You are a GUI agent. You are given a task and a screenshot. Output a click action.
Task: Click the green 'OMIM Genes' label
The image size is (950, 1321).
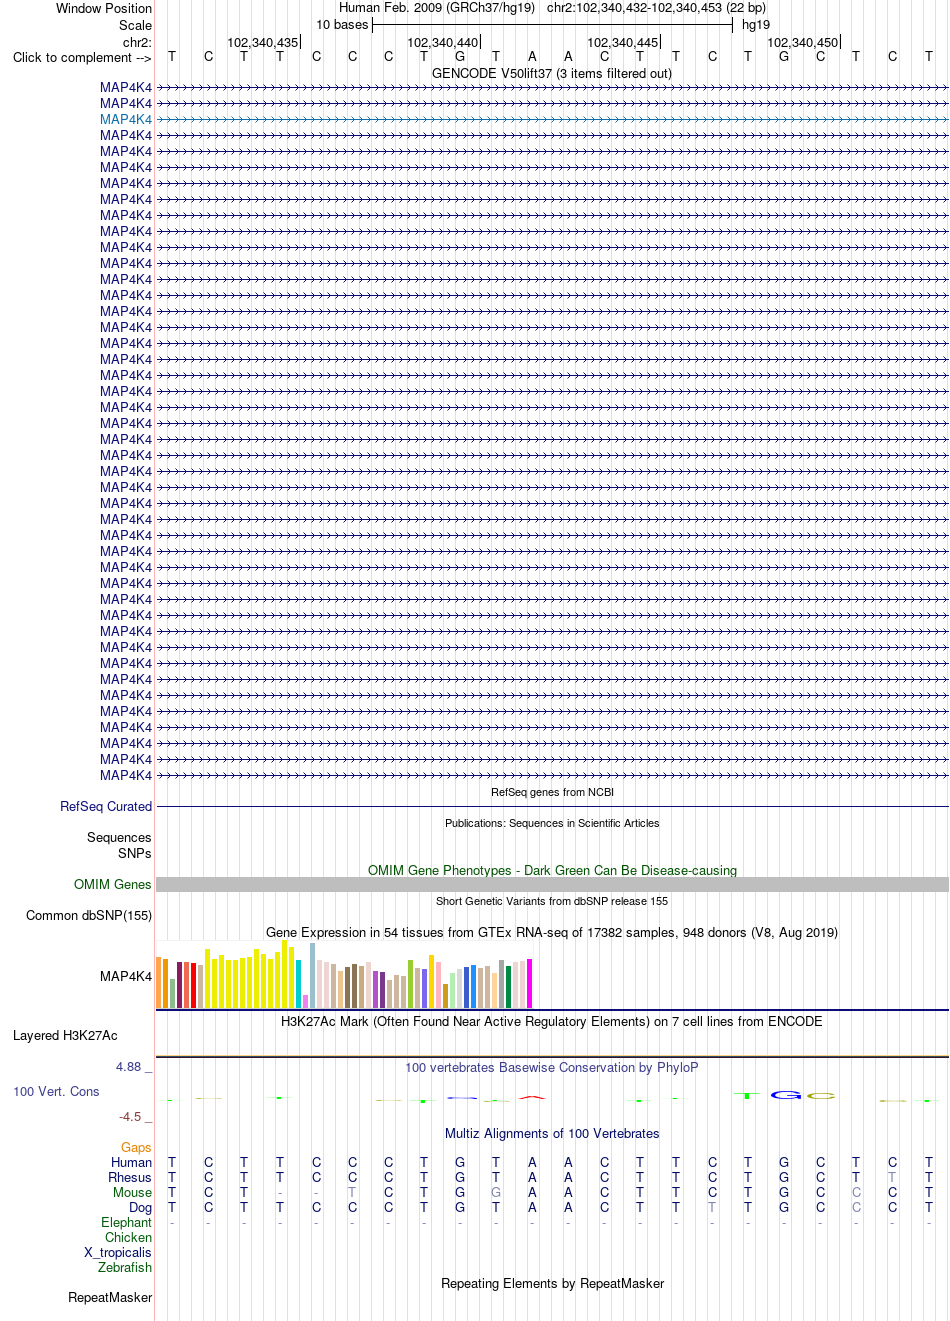click(113, 884)
